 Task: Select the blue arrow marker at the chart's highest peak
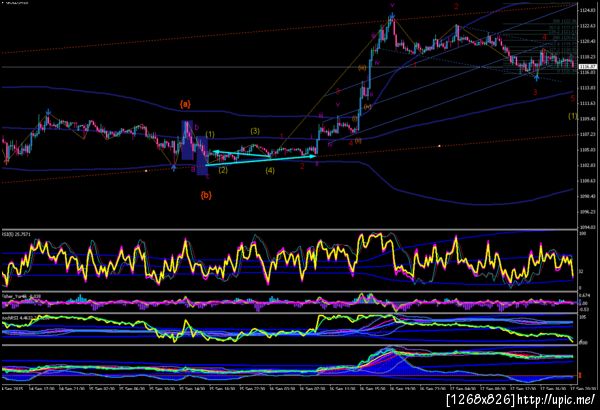pos(392,16)
